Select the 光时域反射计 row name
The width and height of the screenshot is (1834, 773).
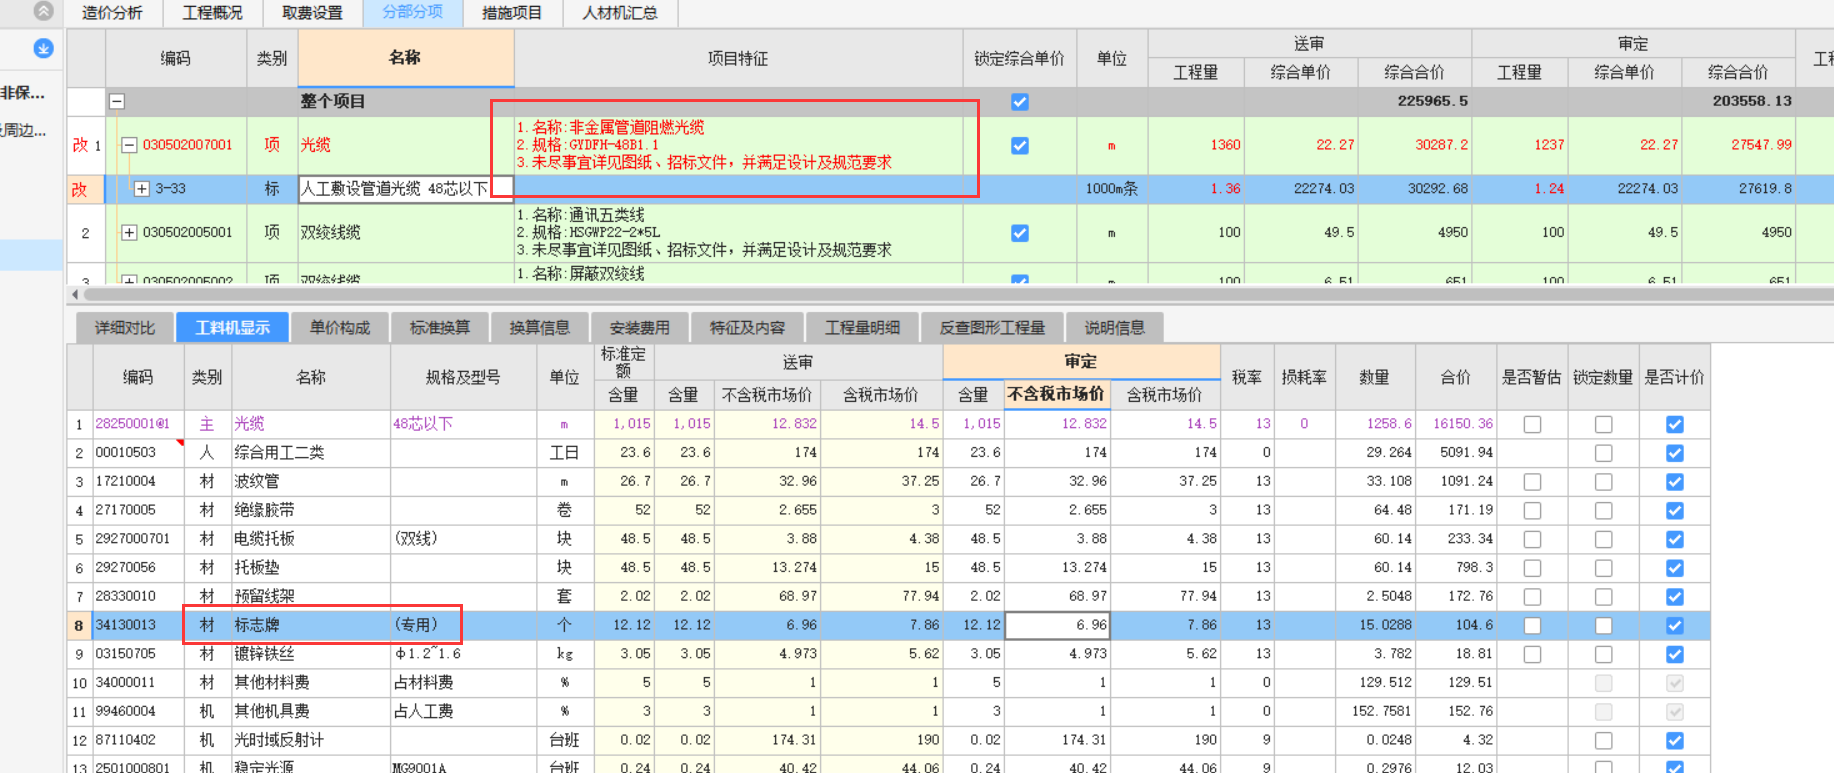[x=279, y=741]
